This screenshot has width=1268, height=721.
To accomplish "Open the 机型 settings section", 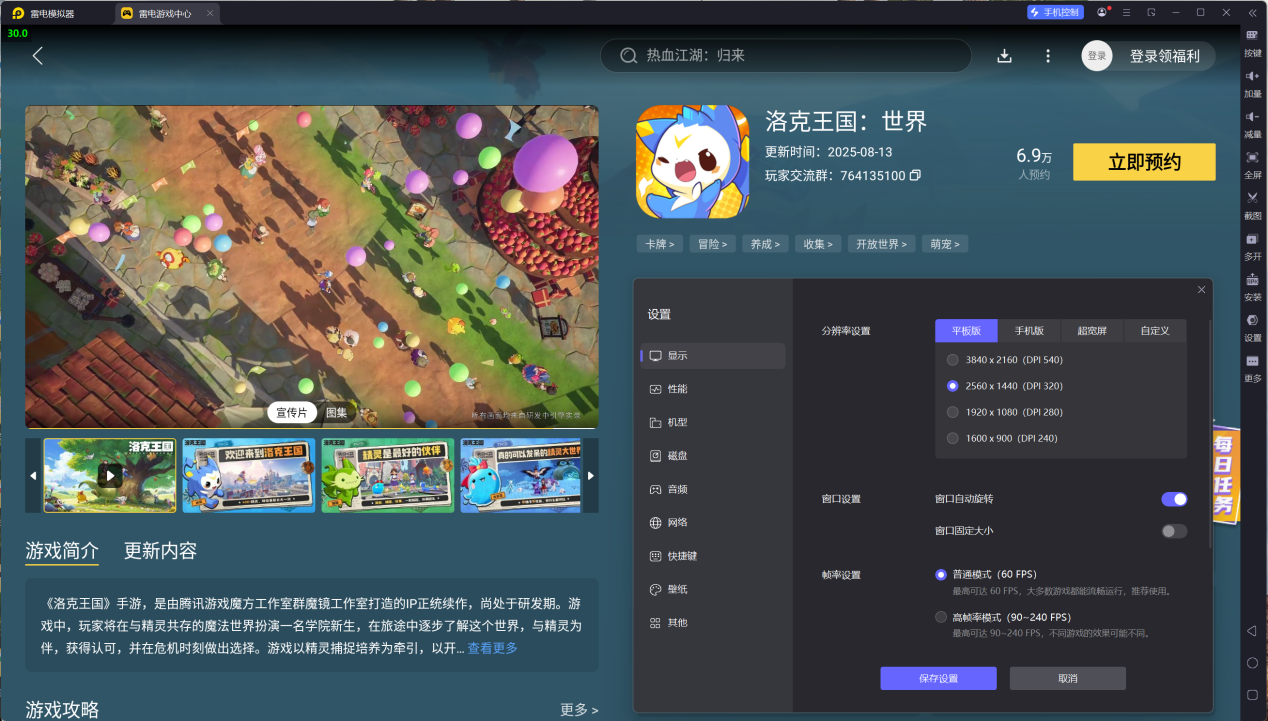I will (713, 422).
